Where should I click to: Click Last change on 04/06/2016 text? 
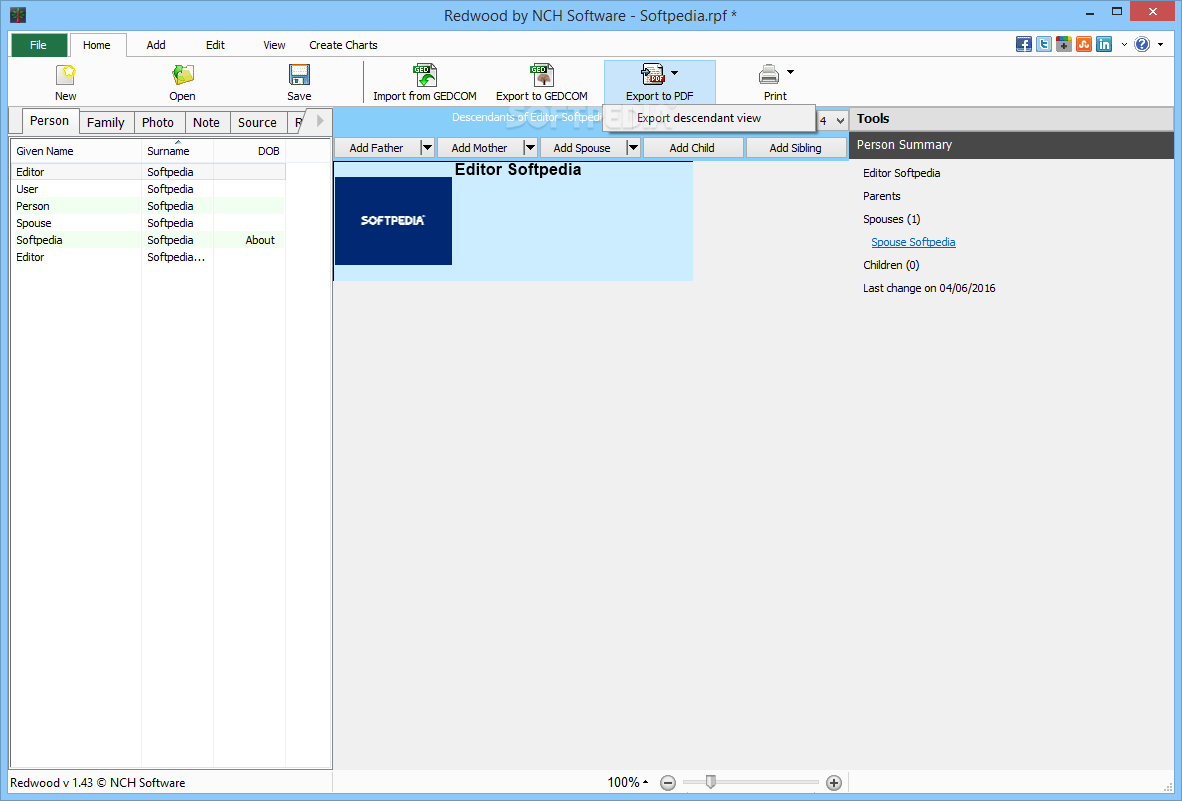[x=929, y=288]
